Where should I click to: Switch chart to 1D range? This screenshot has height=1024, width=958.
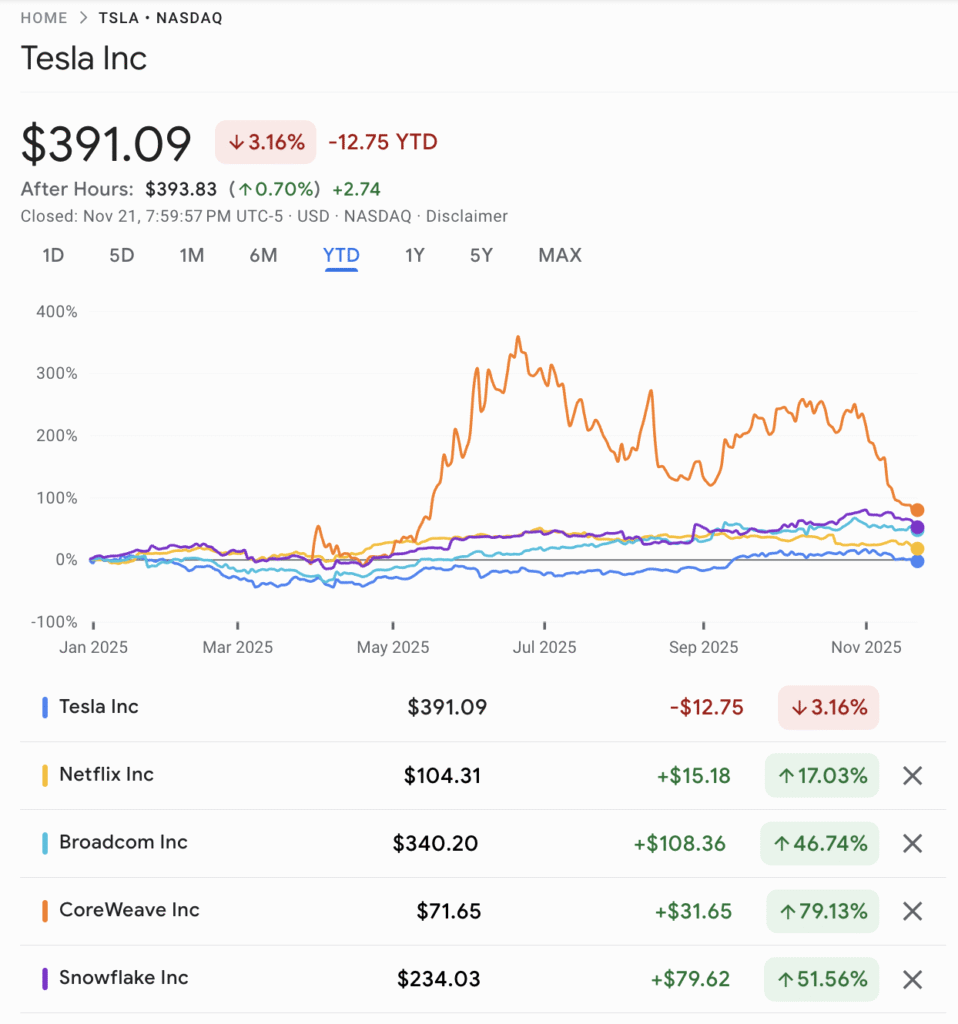[53, 255]
